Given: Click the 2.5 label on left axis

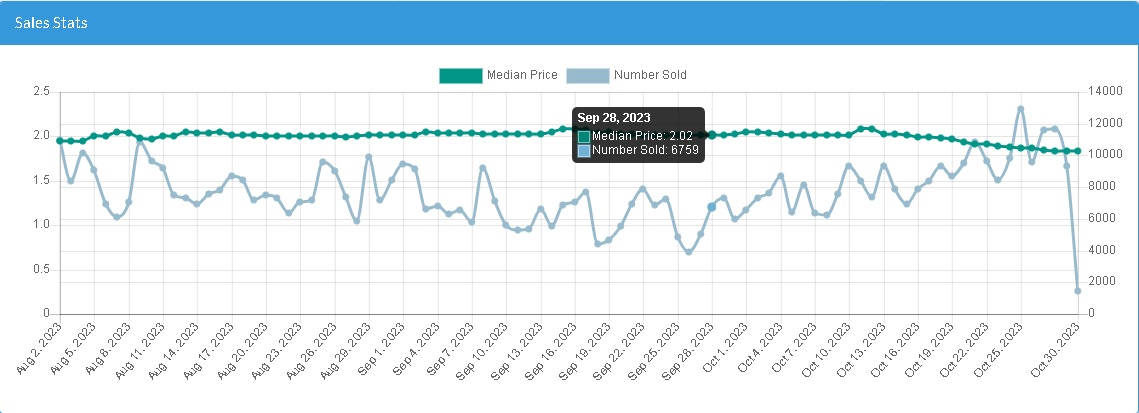Looking at the screenshot, I should pyautogui.click(x=41, y=91).
